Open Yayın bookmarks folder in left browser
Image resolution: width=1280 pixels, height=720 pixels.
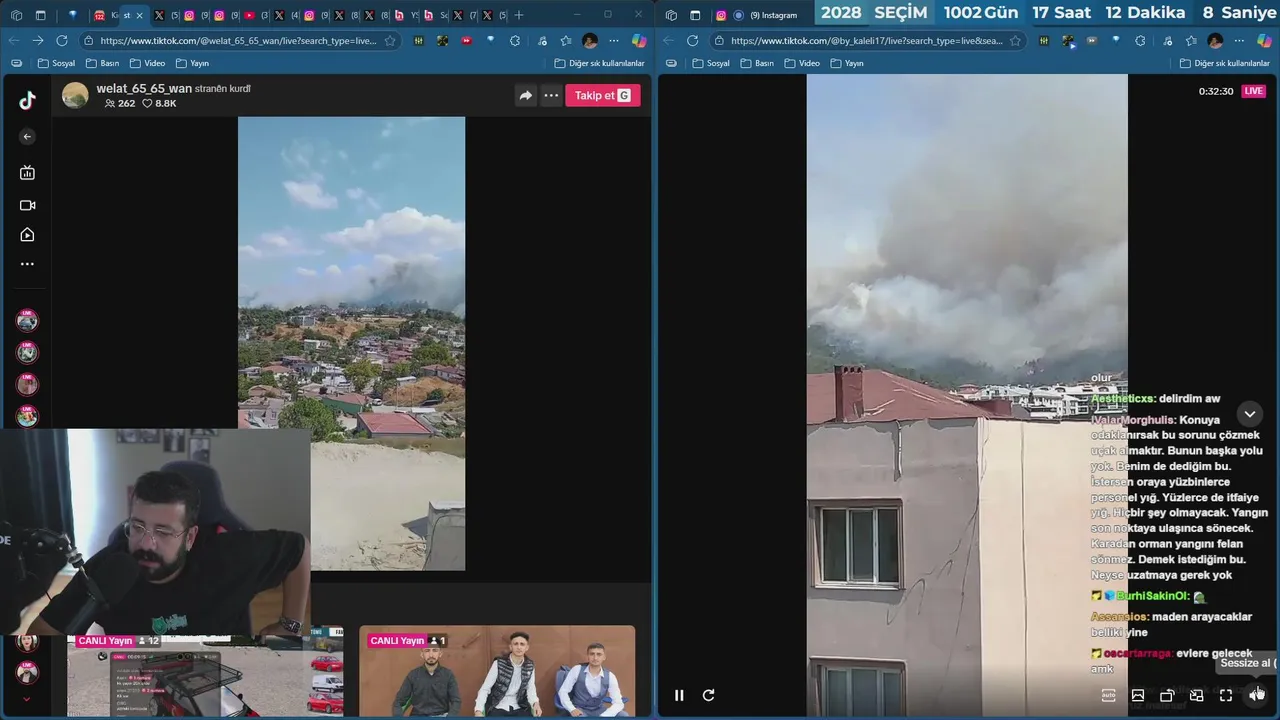tap(192, 63)
